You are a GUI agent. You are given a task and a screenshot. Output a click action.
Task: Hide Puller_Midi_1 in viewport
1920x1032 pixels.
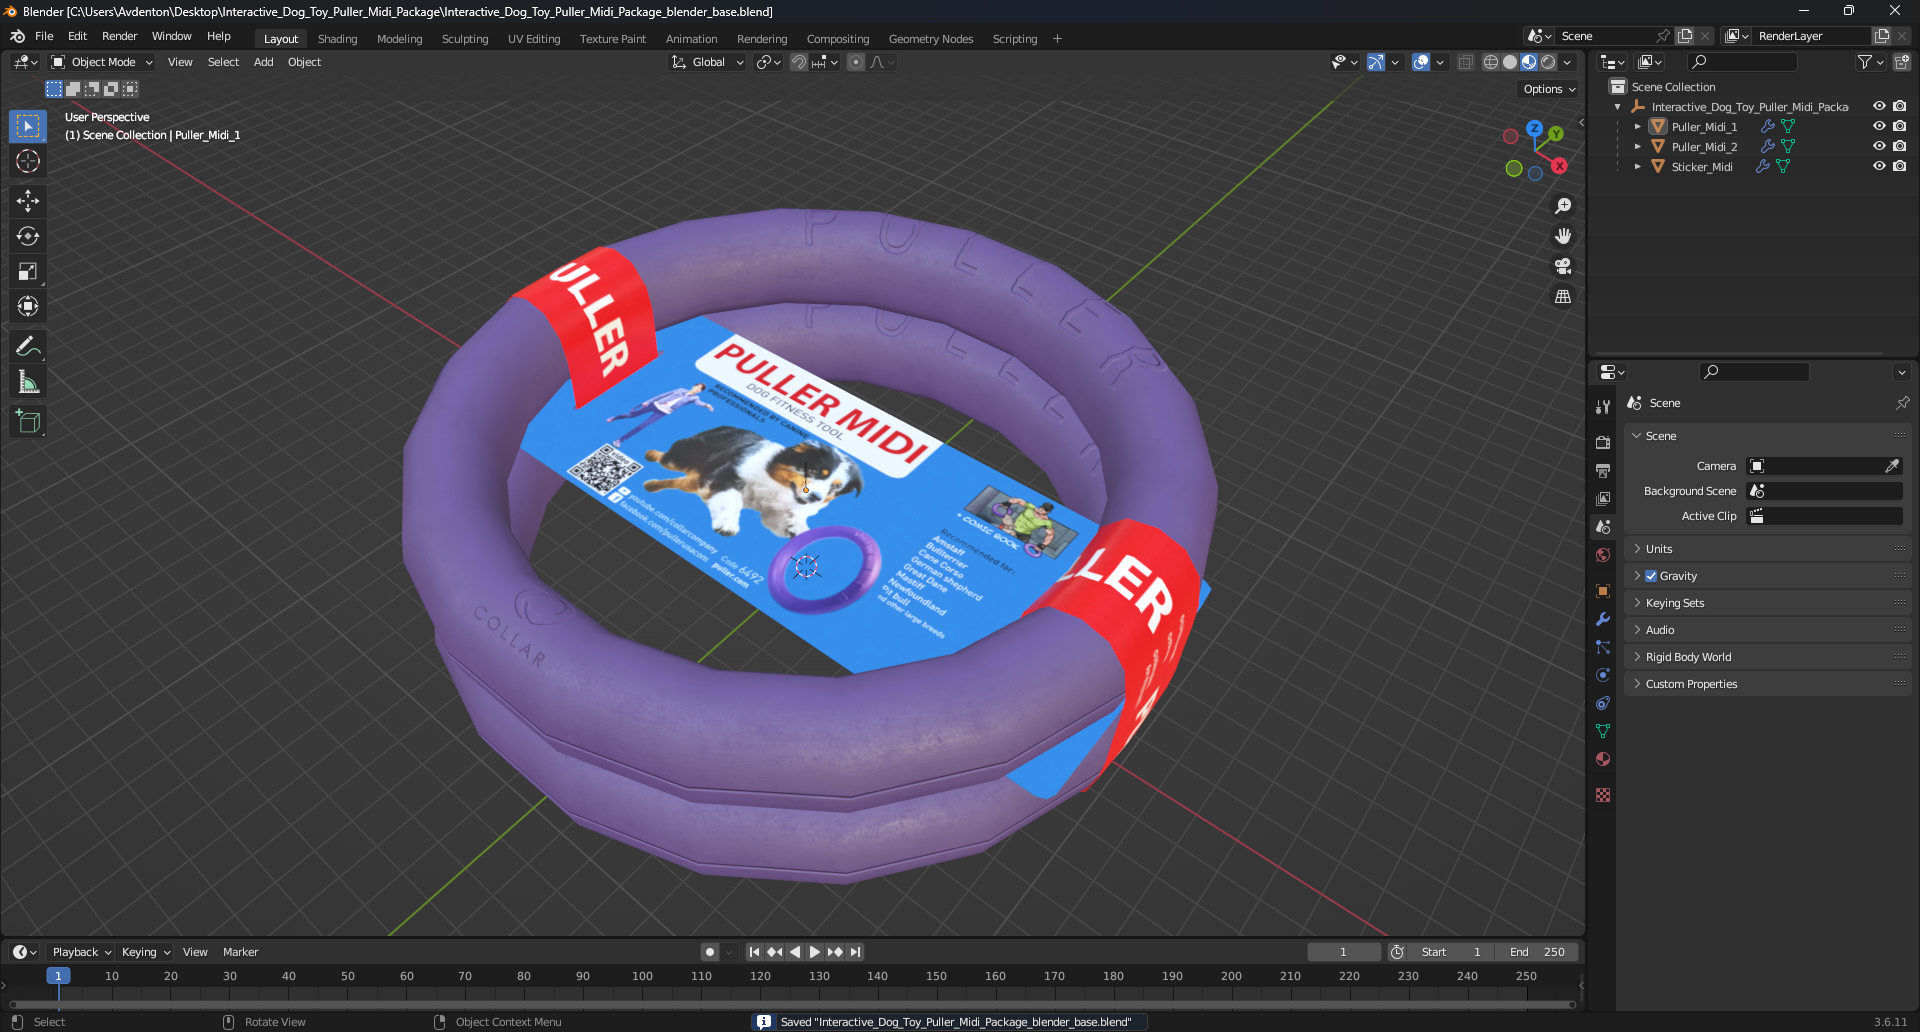coord(1879,126)
